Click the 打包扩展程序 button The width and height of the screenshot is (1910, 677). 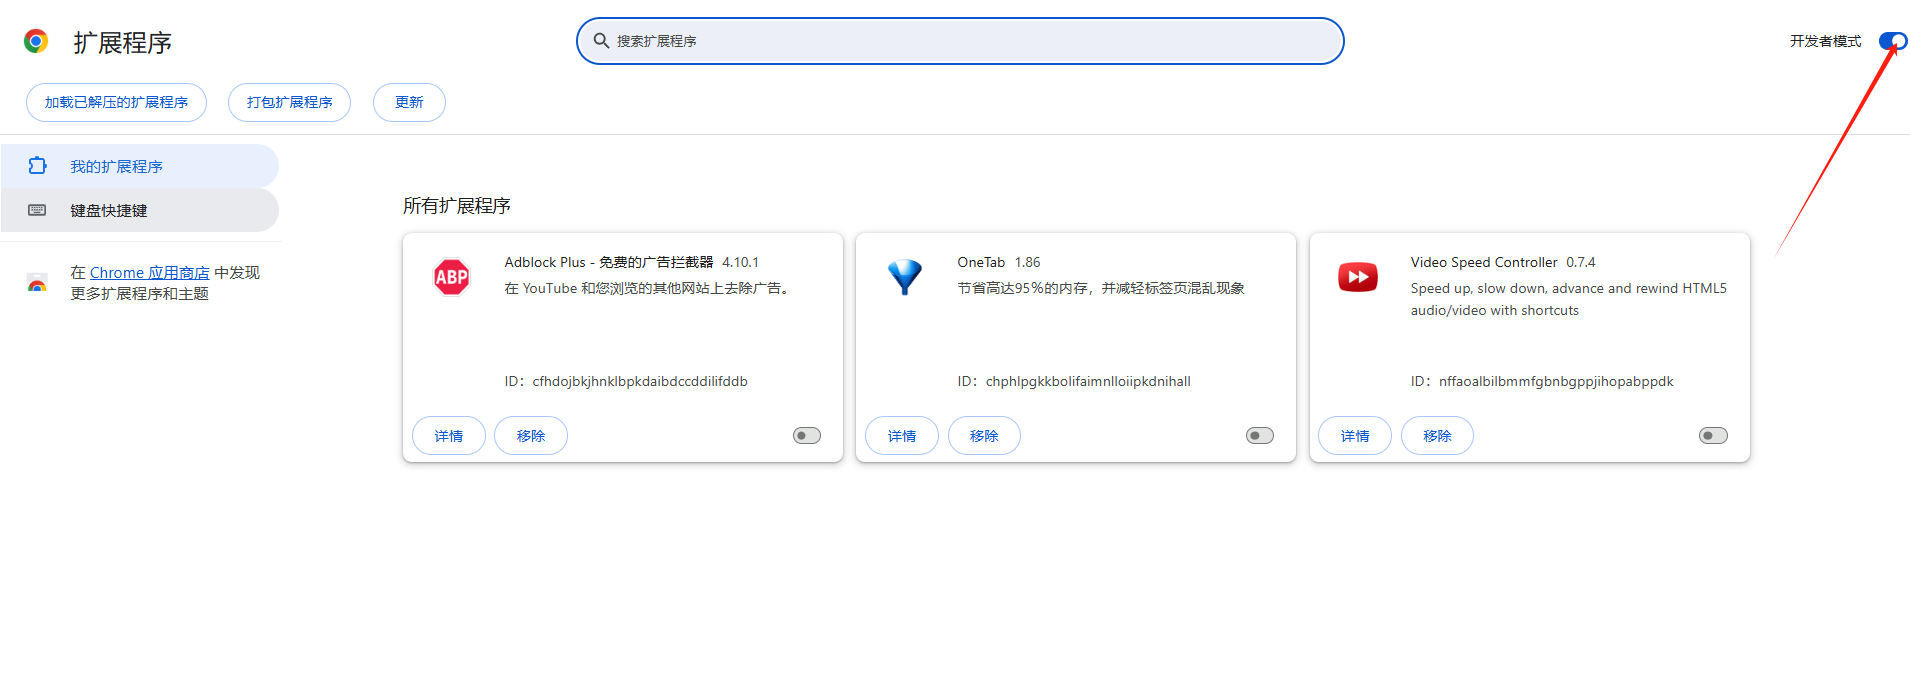[x=289, y=102]
